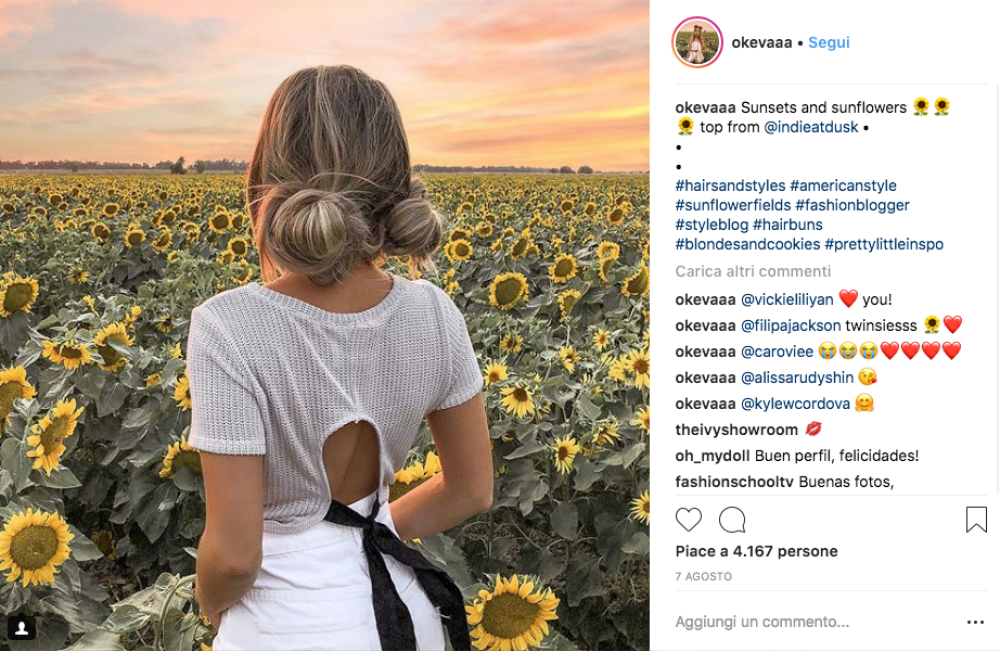The height and width of the screenshot is (651, 1000).
Task: Save post with bookmark icon
Action: 976,520
